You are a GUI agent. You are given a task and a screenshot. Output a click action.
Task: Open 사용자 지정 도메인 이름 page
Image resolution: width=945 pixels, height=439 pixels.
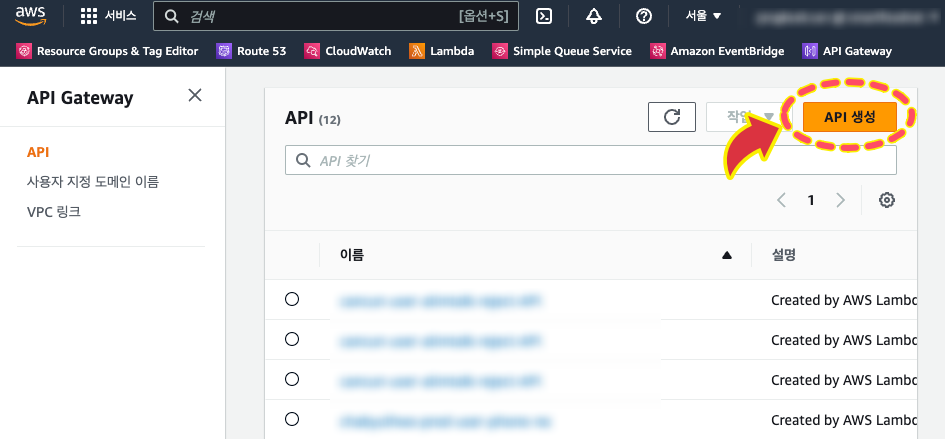93,182
